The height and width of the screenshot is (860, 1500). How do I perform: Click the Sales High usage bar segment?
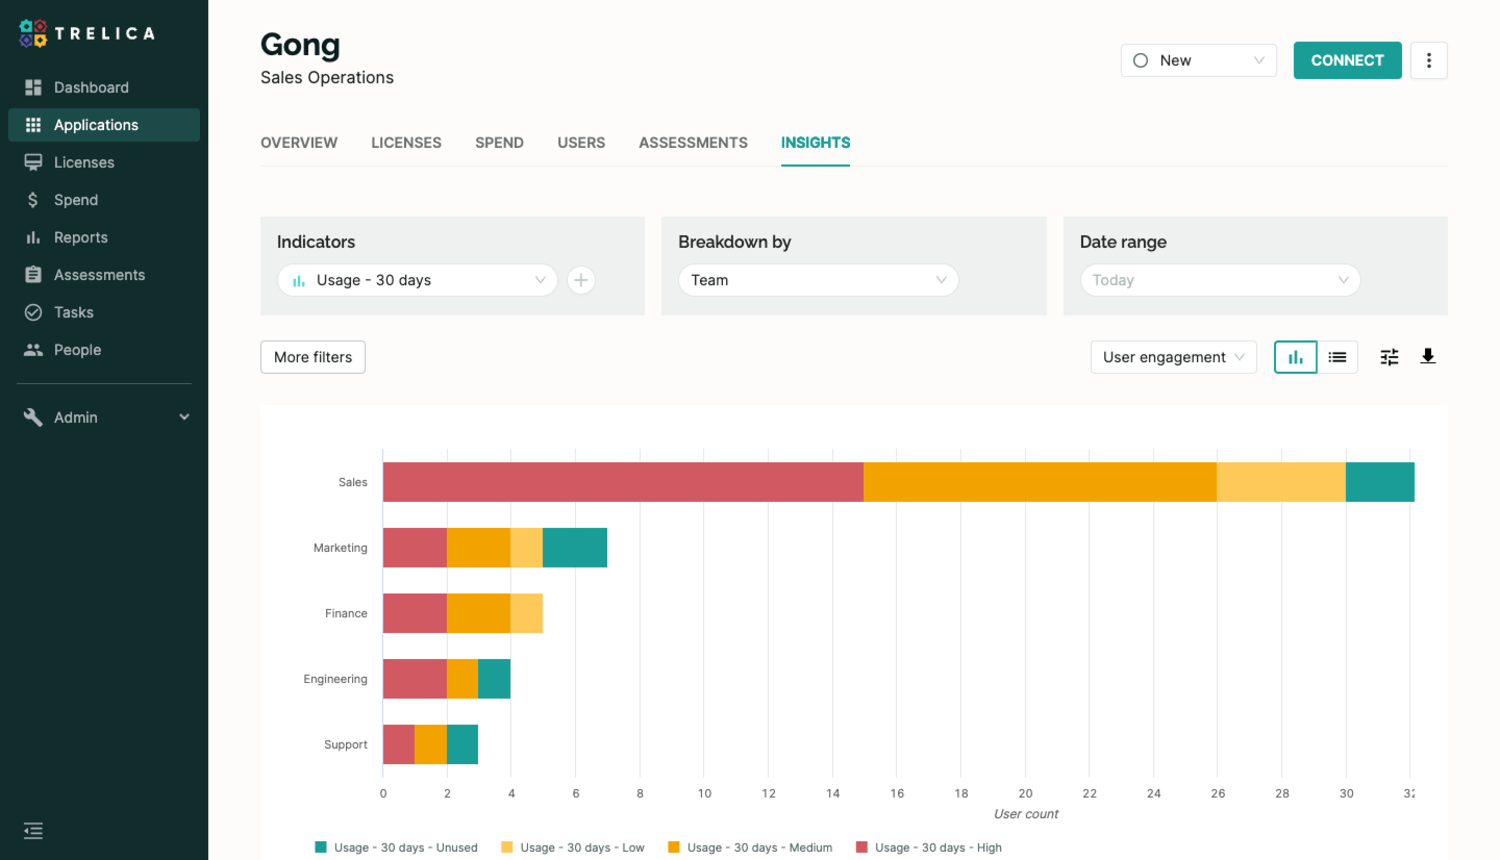click(x=622, y=482)
